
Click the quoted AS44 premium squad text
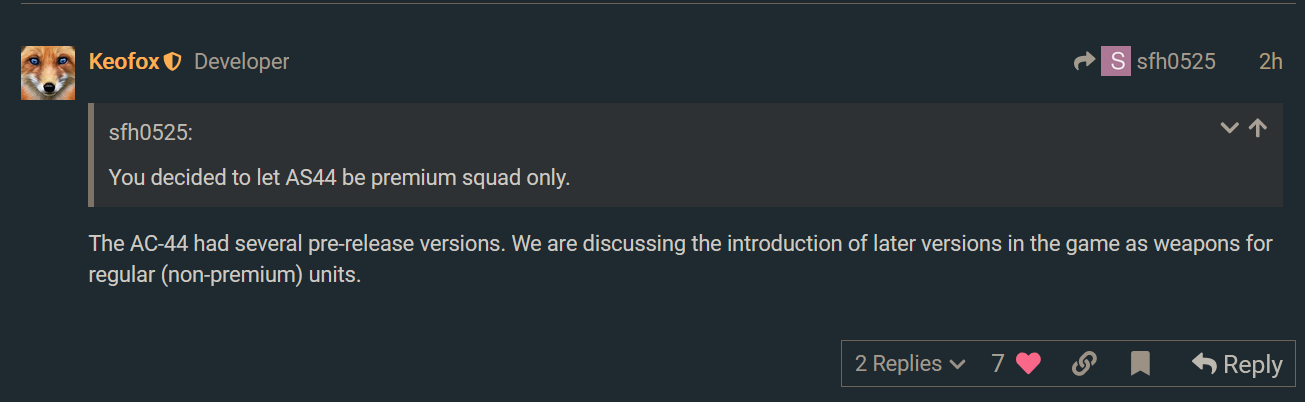(339, 178)
